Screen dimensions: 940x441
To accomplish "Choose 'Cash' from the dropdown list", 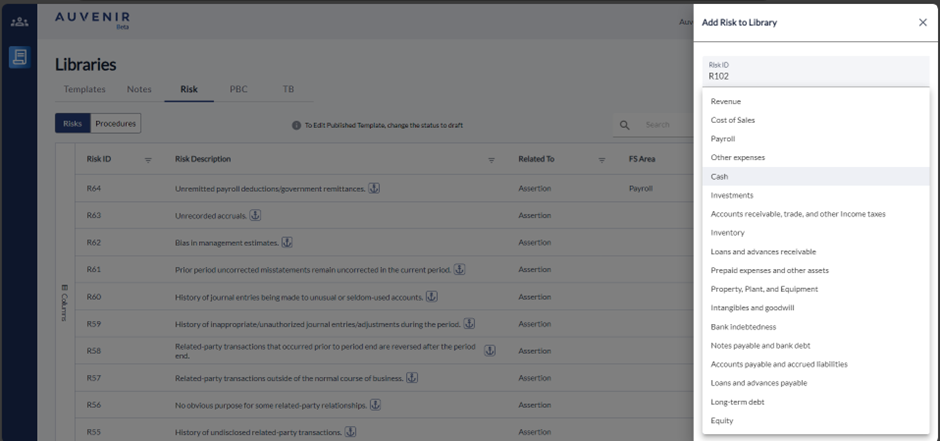I will (719, 176).
